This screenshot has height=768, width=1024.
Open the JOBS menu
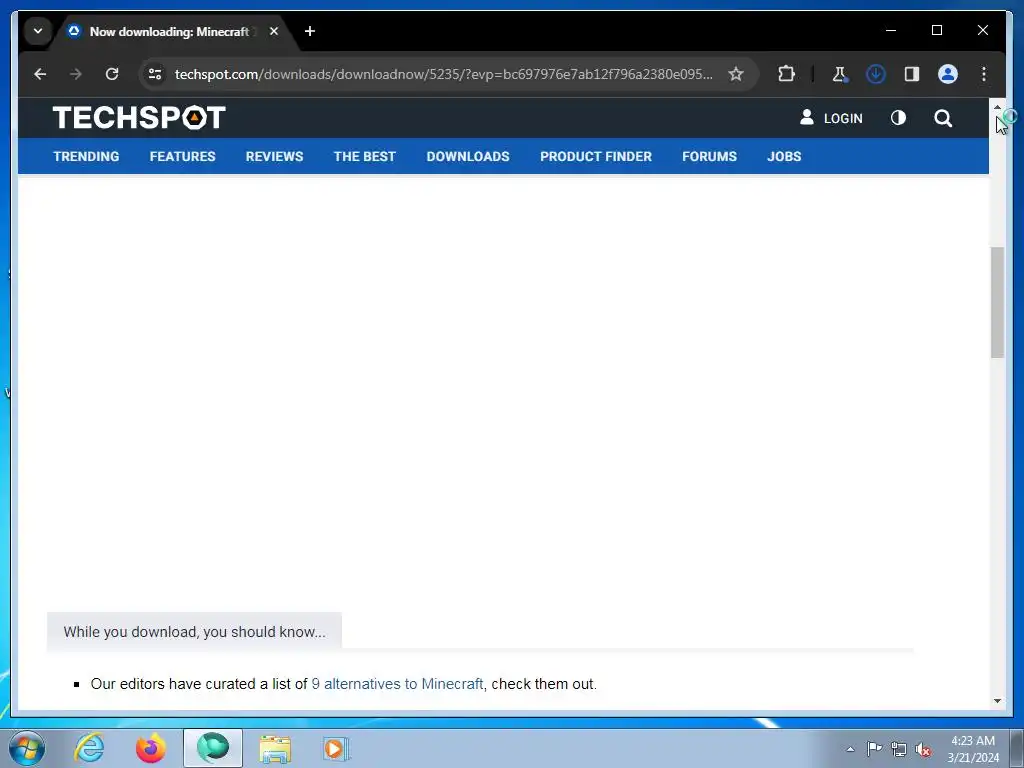(784, 156)
